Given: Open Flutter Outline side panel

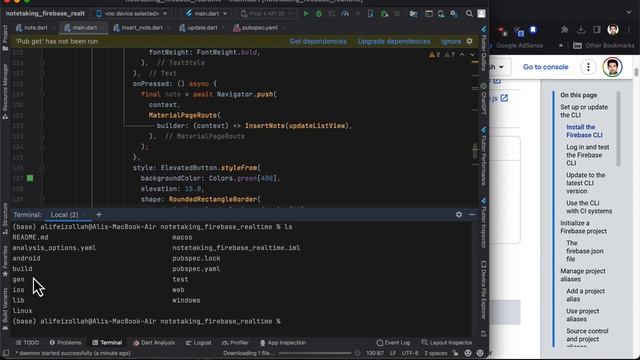Looking at the screenshot, I should click(484, 49).
